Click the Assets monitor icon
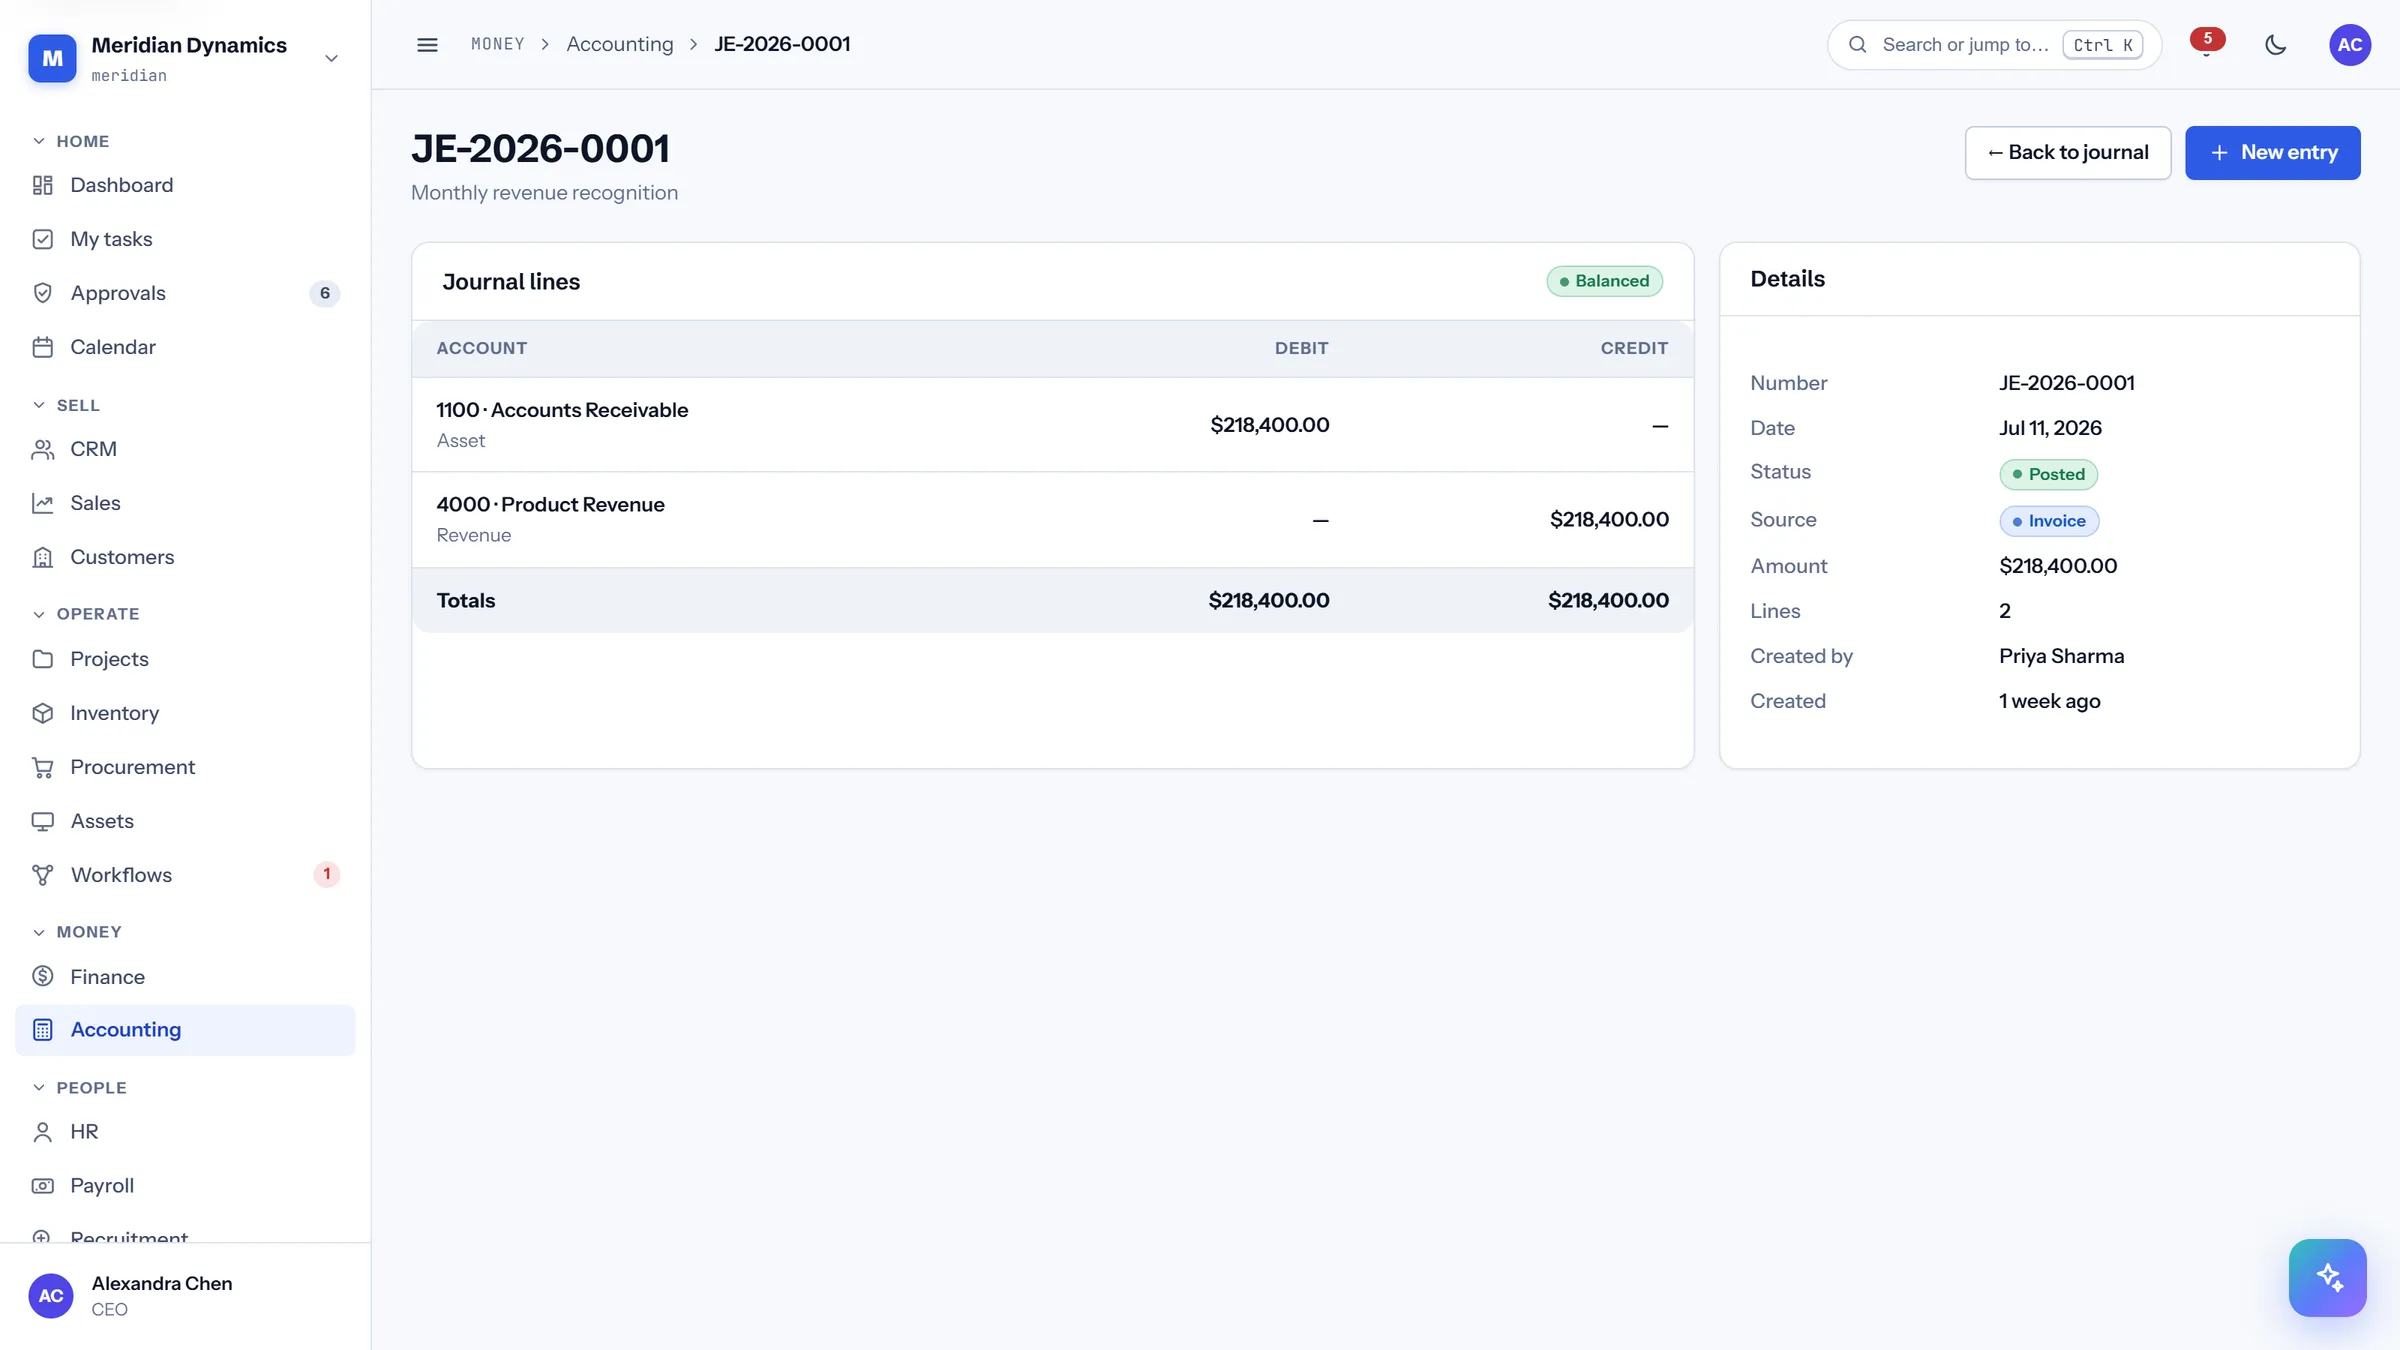This screenshot has height=1350, width=2400. click(42, 821)
